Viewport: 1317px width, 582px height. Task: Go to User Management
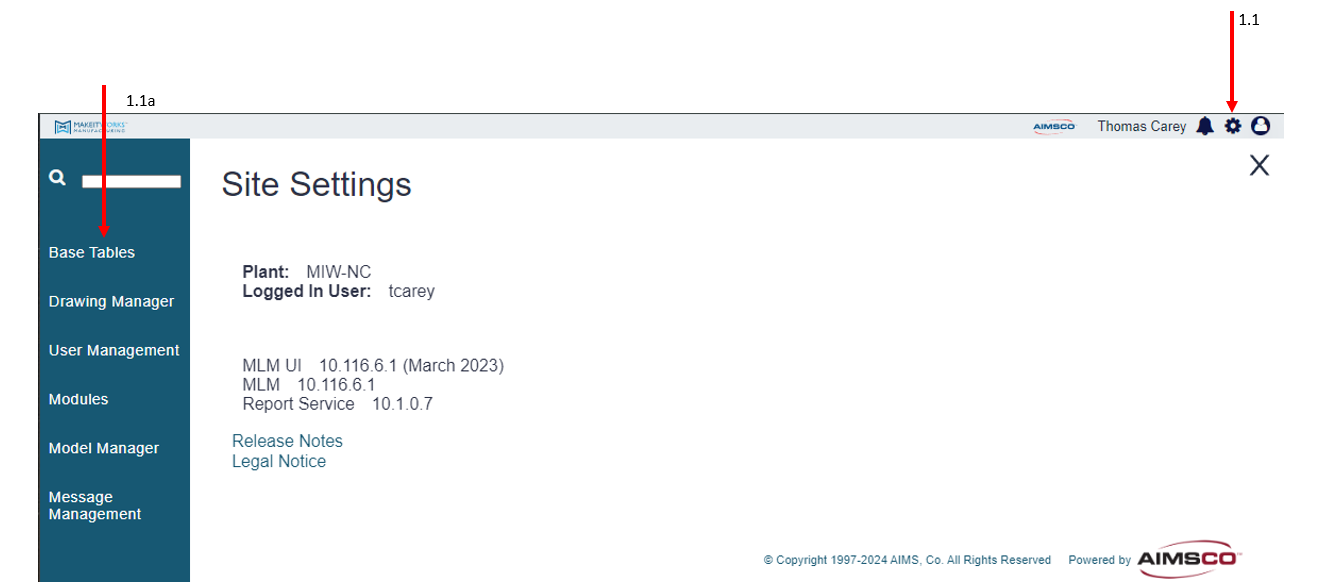coord(114,350)
